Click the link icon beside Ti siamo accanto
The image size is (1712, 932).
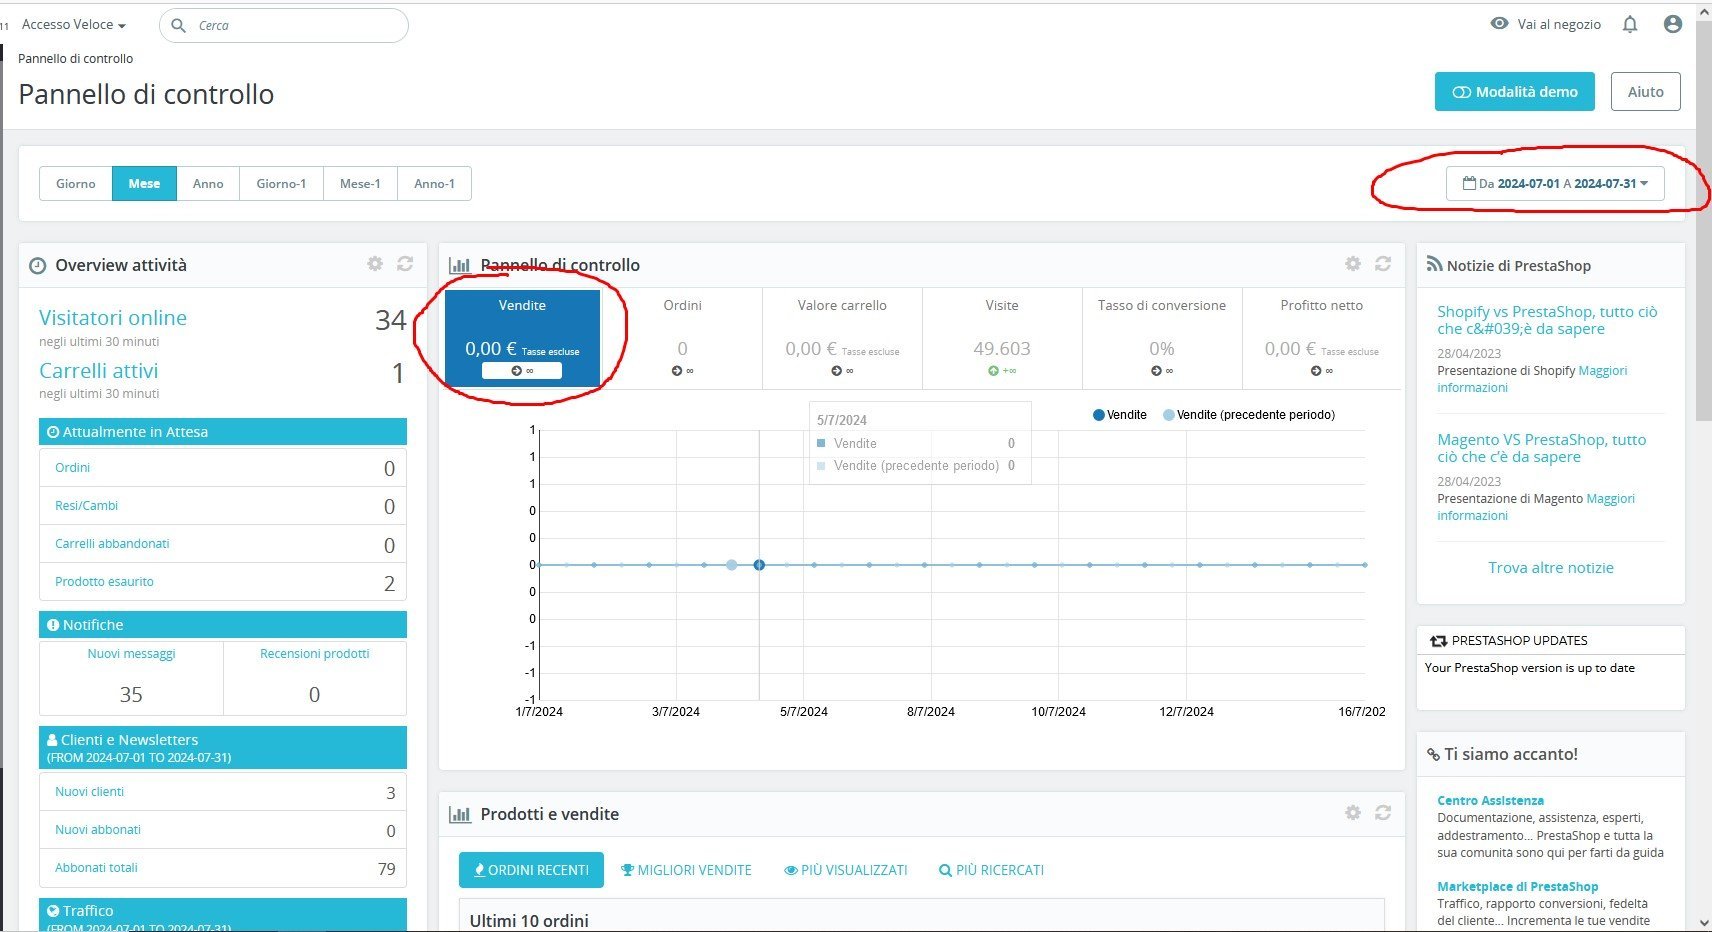tap(1433, 755)
